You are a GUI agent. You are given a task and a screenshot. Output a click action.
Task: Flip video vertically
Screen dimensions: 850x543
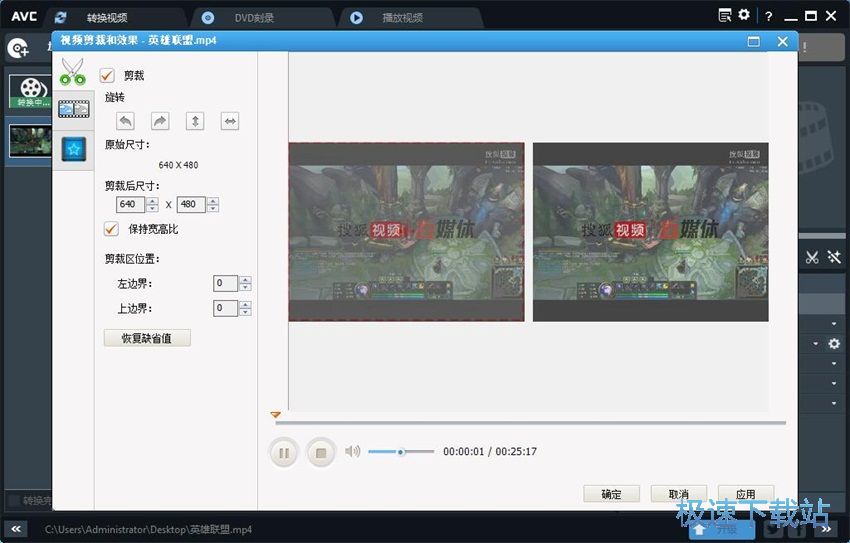point(195,121)
